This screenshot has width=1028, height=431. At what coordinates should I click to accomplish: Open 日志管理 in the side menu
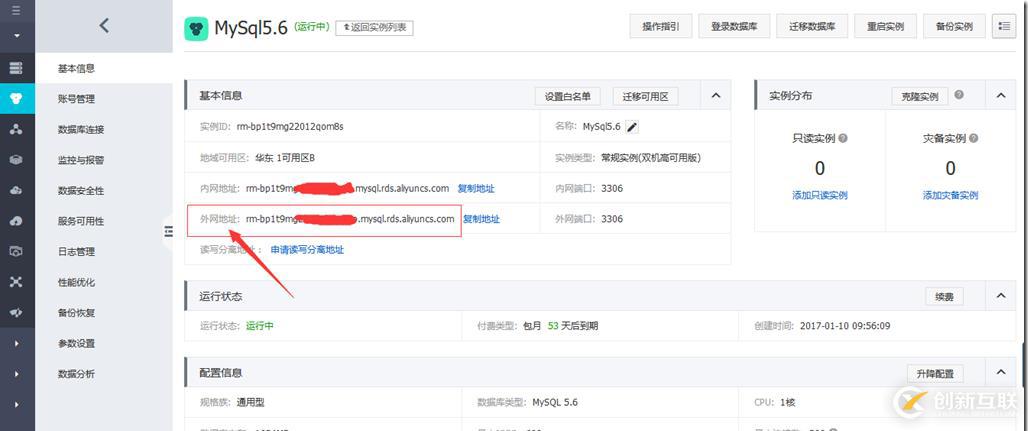(x=76, y=251)
